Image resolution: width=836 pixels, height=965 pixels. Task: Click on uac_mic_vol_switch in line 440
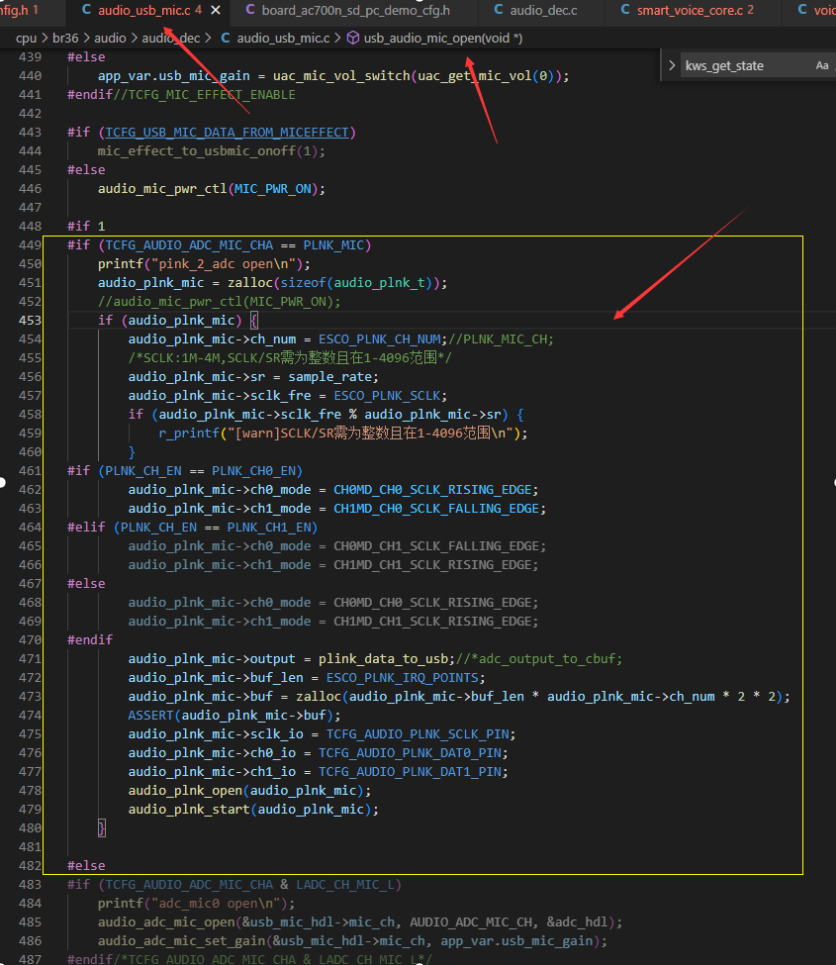(342, 76)
